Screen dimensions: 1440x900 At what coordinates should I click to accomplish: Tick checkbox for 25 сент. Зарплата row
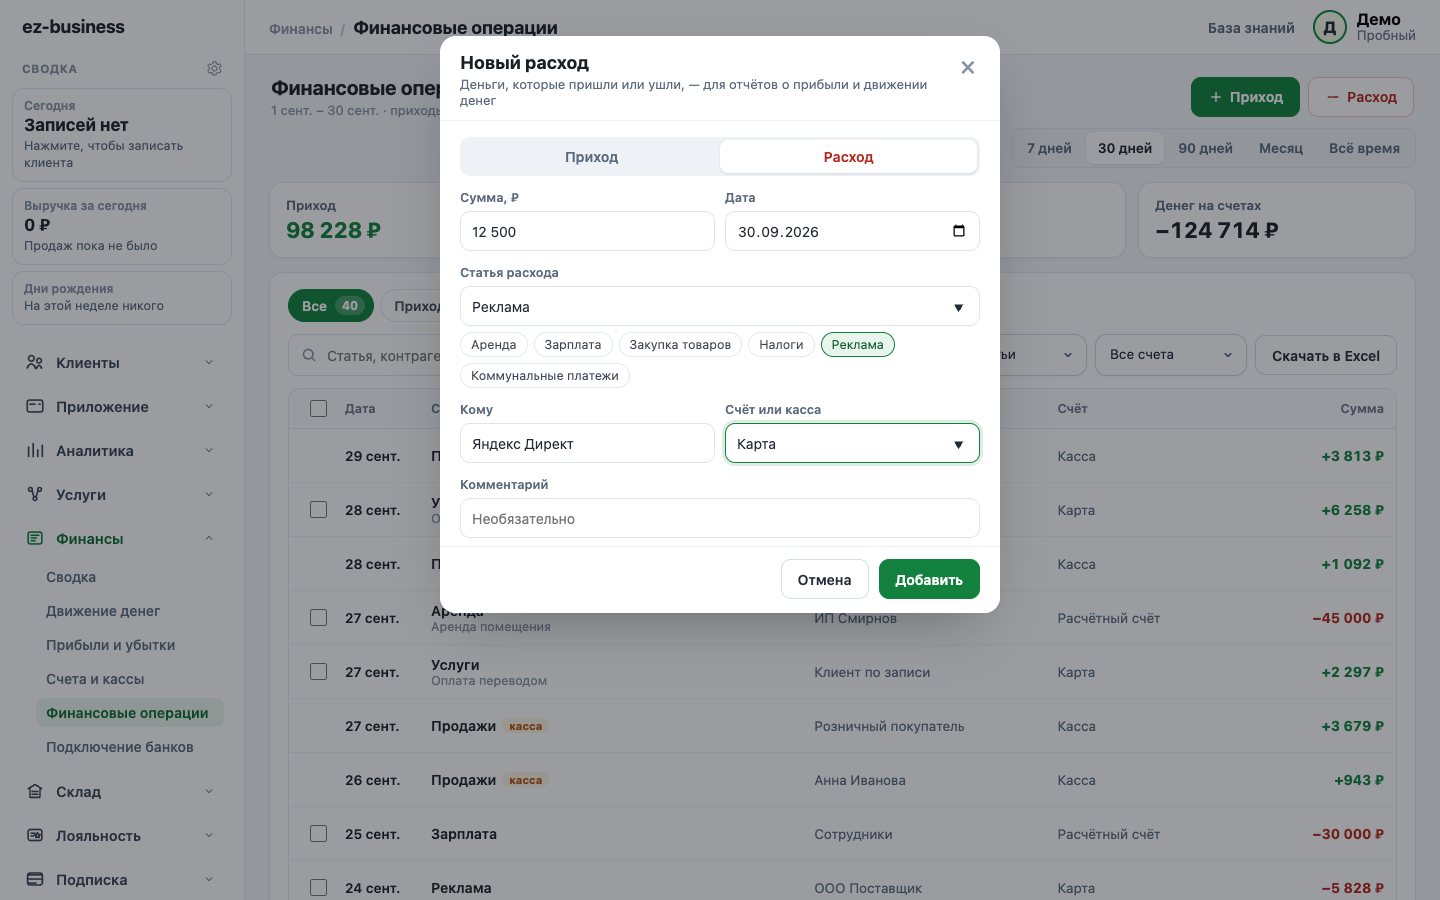[318, 834]
